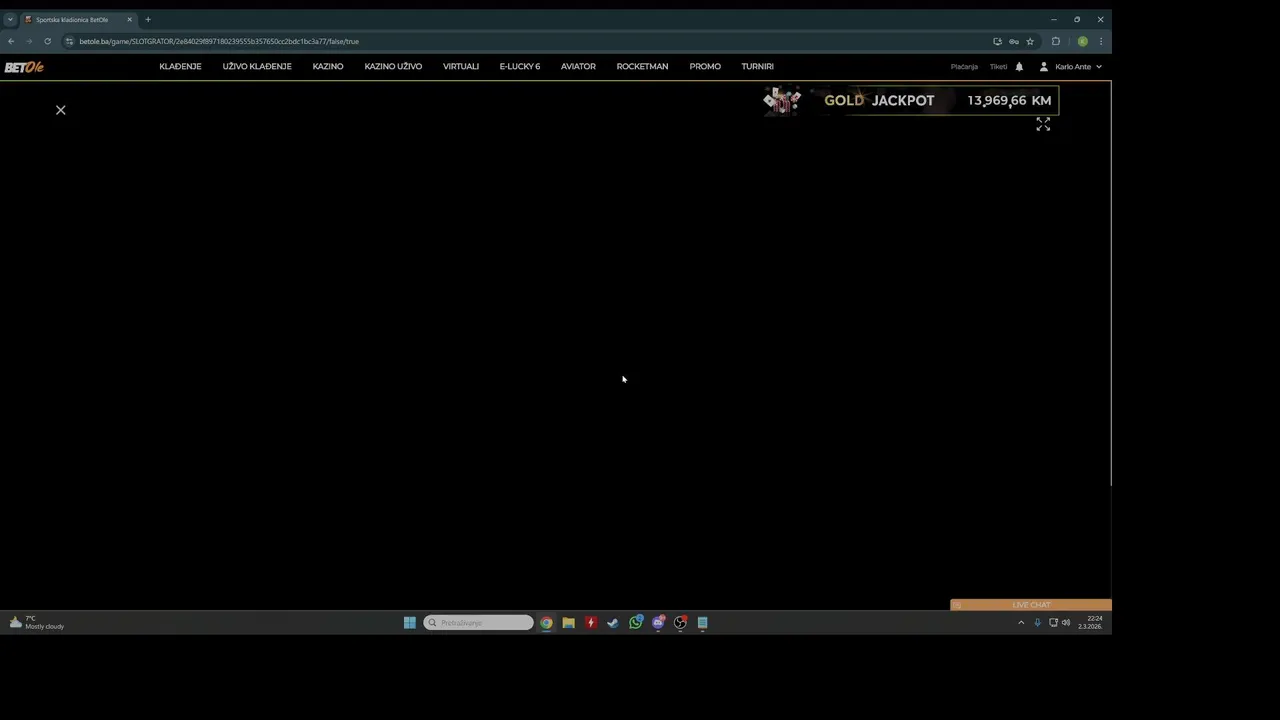Open the Chrome tab search dropdown
Image resolution: width=1280 pixels, height=720 pixels.
click(10, 19)
